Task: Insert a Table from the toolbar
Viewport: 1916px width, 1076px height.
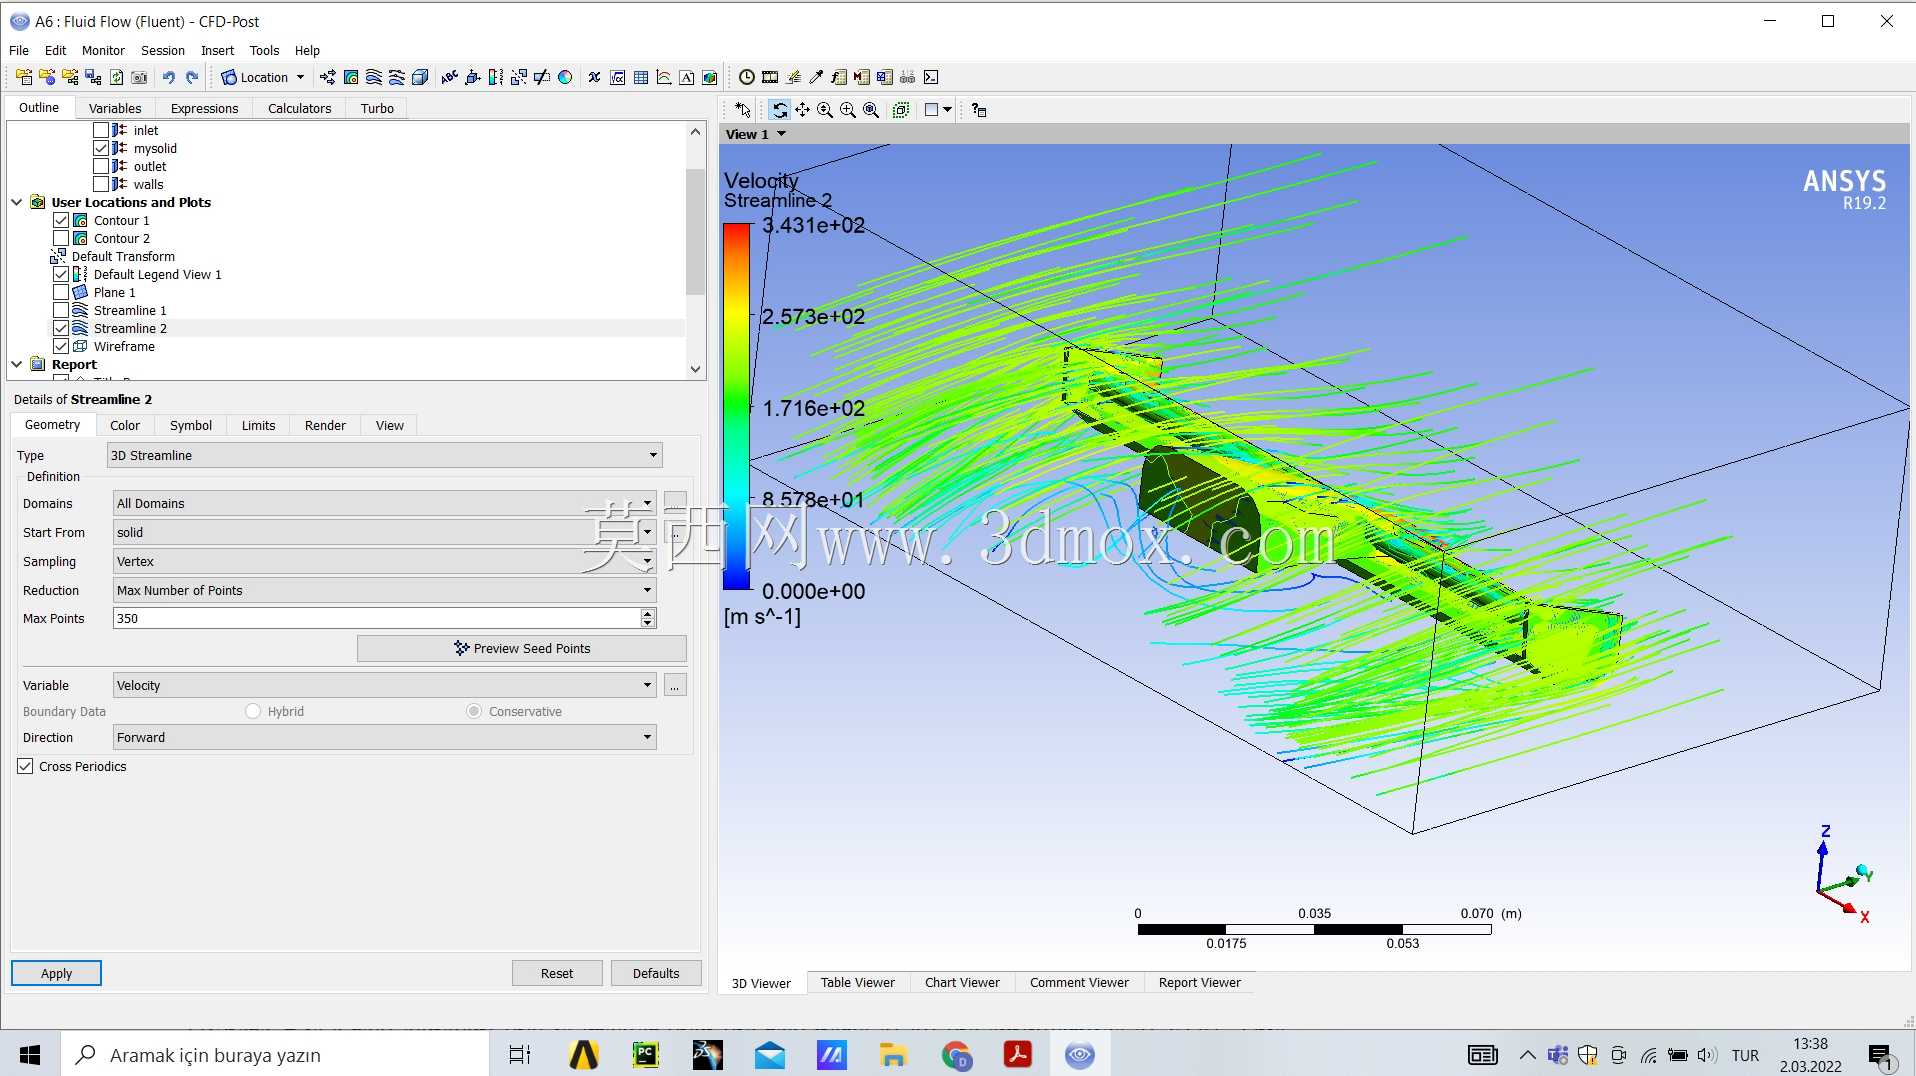Action: click(x=641, y=77)
